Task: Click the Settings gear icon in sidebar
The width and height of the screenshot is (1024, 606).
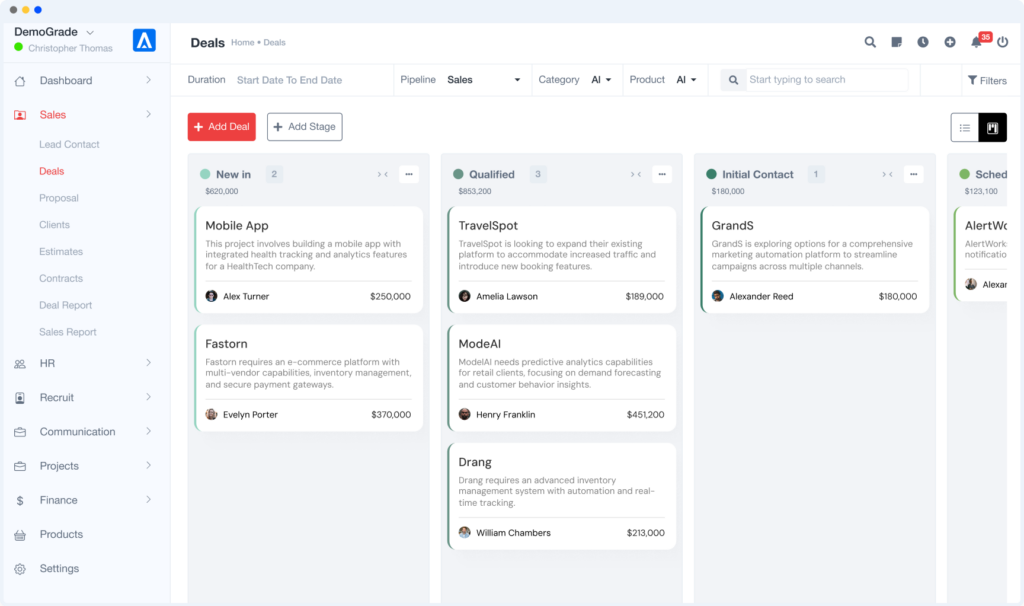Action: tap(20, 569)
